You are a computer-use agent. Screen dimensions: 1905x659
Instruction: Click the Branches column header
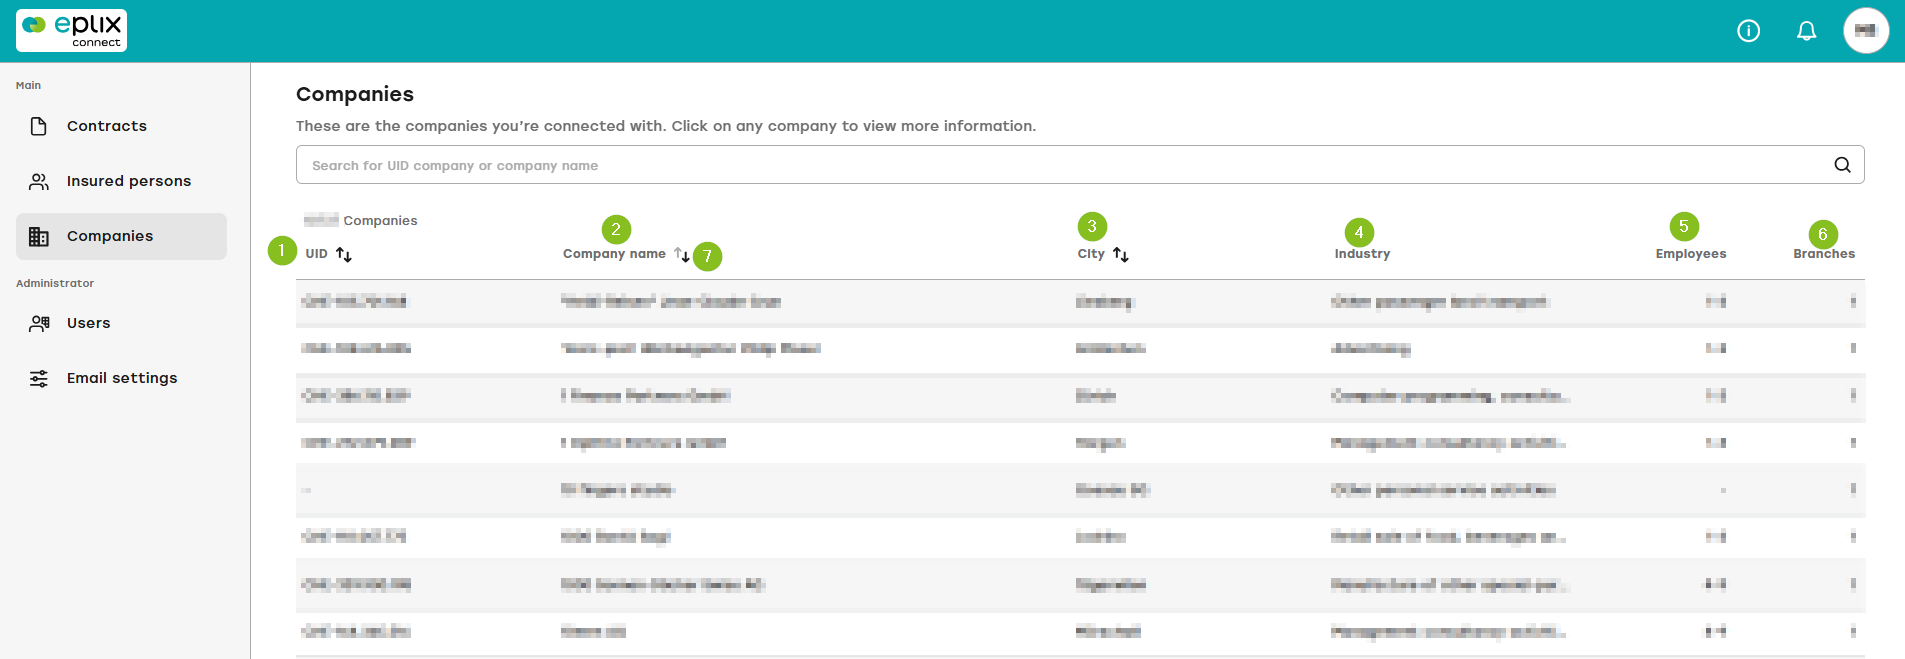pyautogui.click(x=1824, y=254)
